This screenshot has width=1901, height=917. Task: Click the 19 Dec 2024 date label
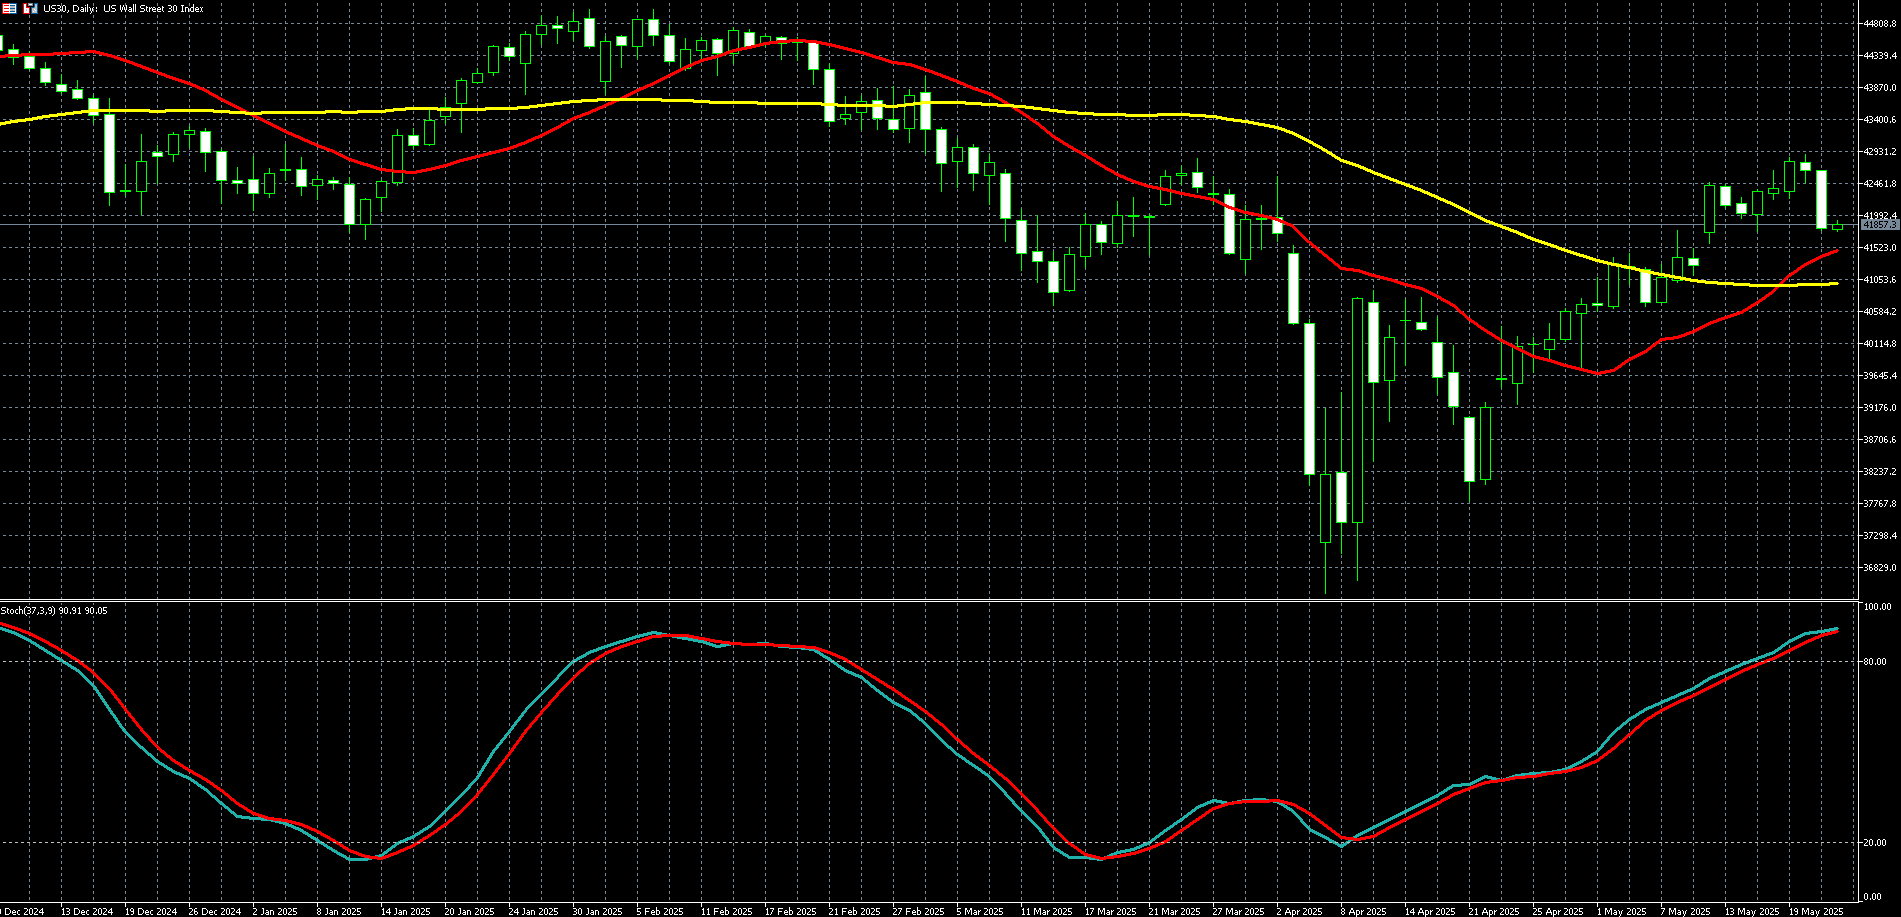pos(150,911)
